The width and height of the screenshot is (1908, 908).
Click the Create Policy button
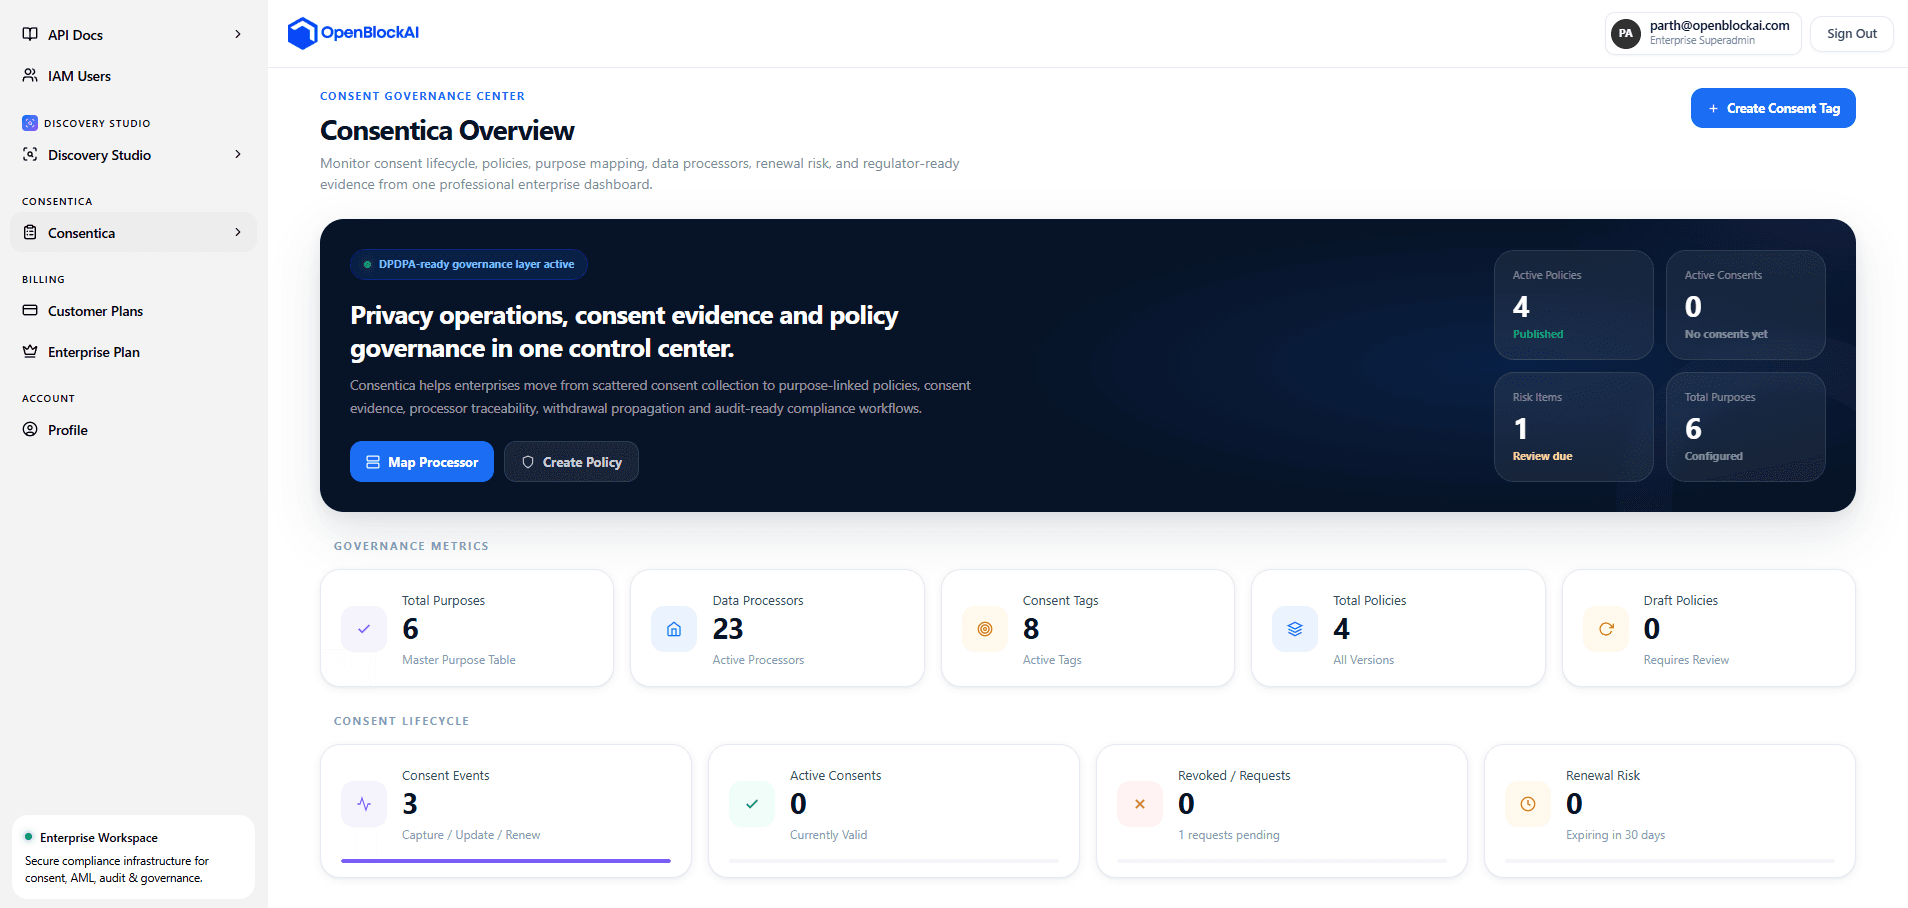coord(571,462)
